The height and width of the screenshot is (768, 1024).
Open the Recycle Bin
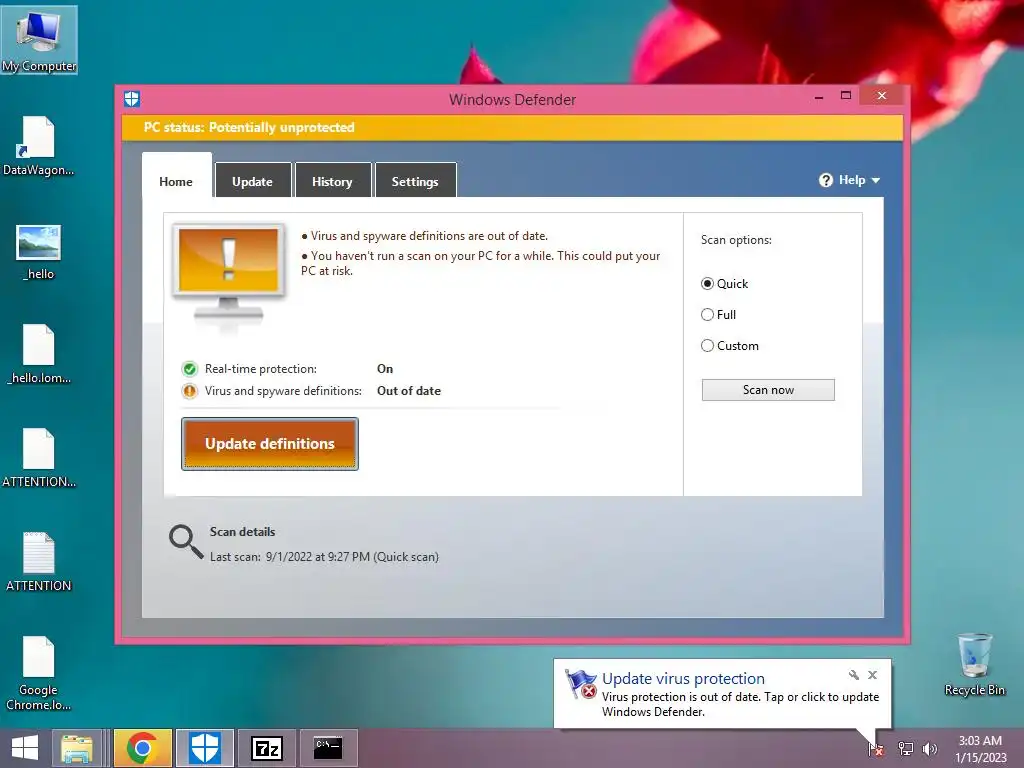(x=974, y=665)
